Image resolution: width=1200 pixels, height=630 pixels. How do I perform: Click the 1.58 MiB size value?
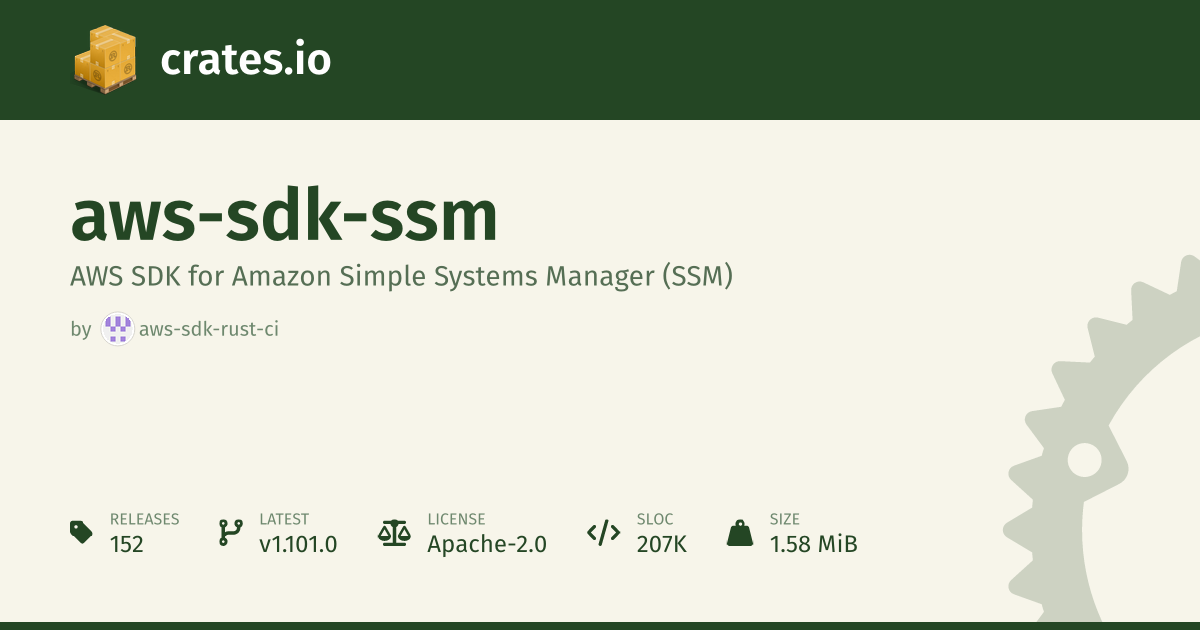(813, 544)
